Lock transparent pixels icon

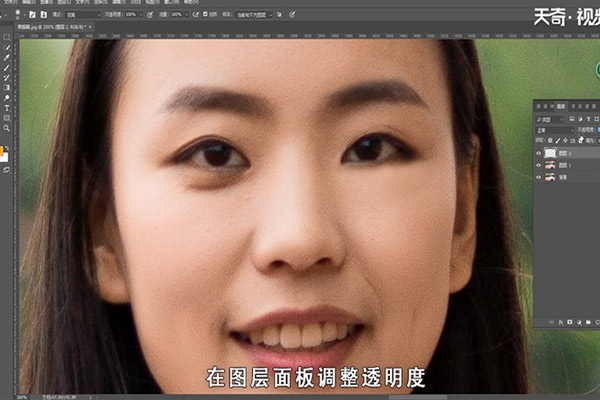tap(550, 141)
